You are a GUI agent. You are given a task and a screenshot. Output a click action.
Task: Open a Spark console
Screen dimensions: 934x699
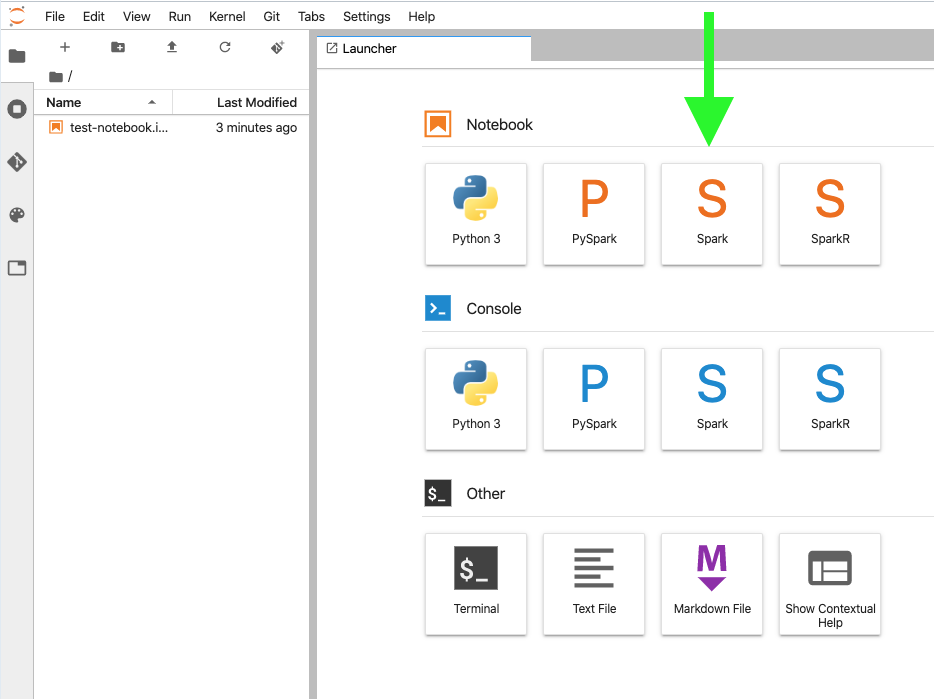(x=712, y=399)
